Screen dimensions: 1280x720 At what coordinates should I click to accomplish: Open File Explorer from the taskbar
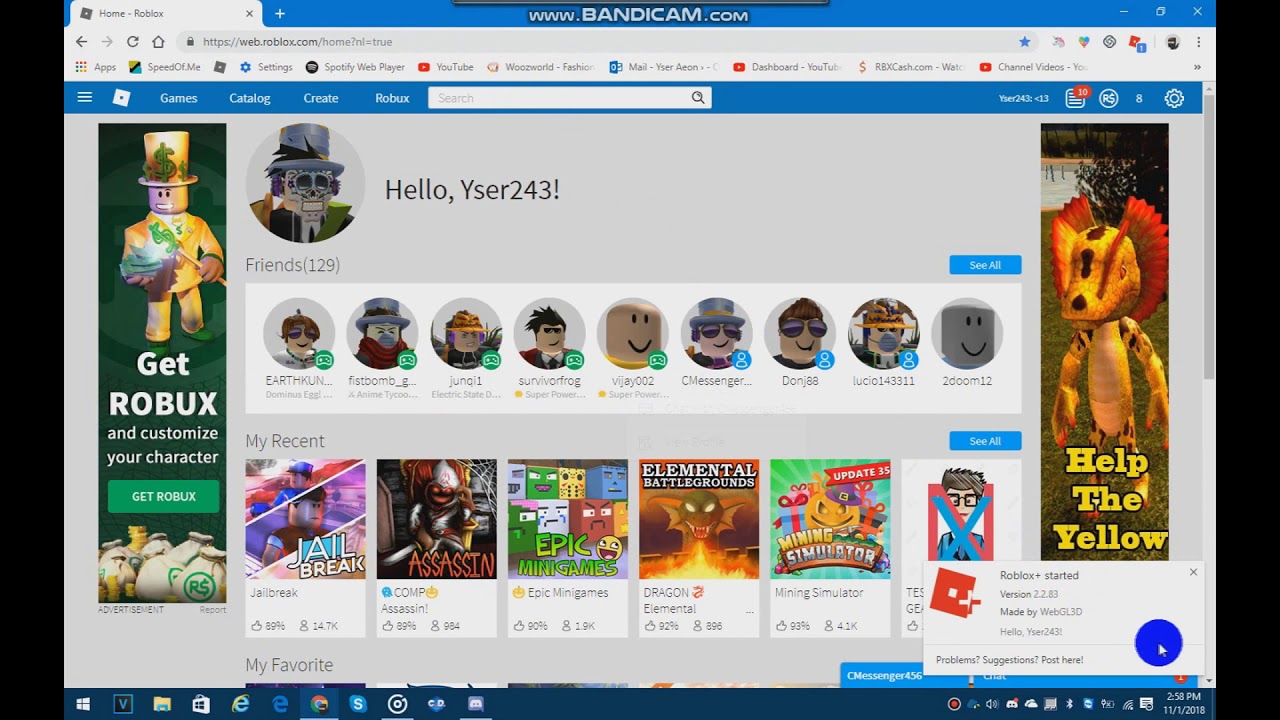tap(162, 704)
